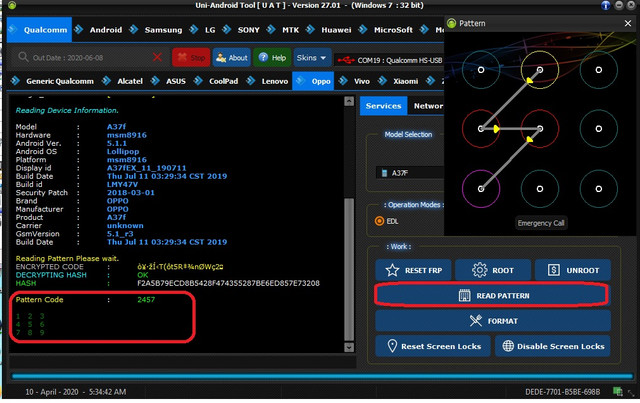Switch to the MicroSoft tab

point(393,30)
